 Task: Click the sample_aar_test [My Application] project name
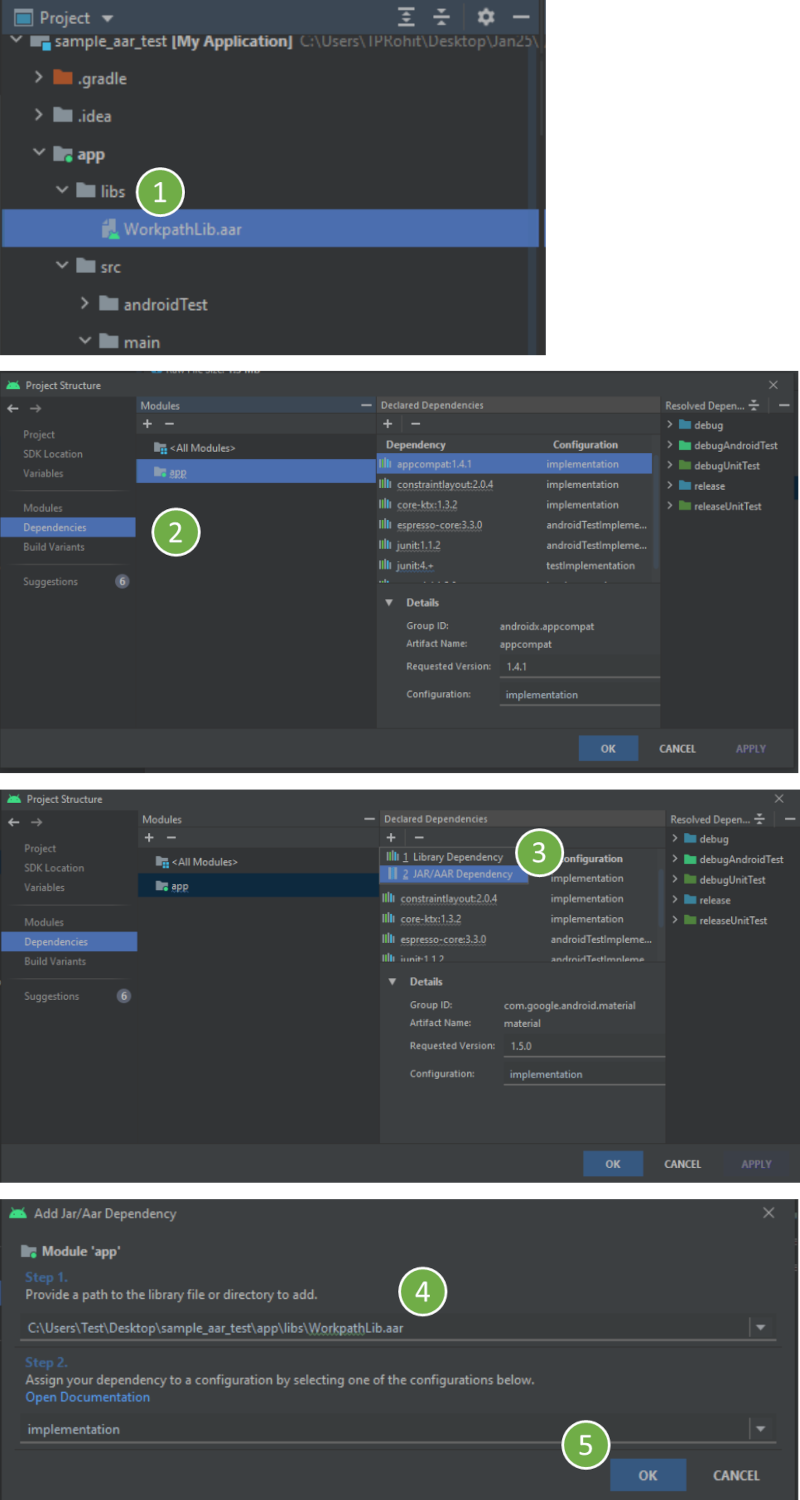[174, 41]
